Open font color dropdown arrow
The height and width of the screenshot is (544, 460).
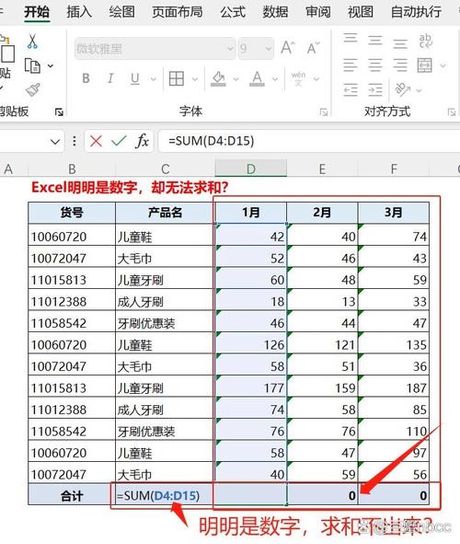click(x=275, y=79)
